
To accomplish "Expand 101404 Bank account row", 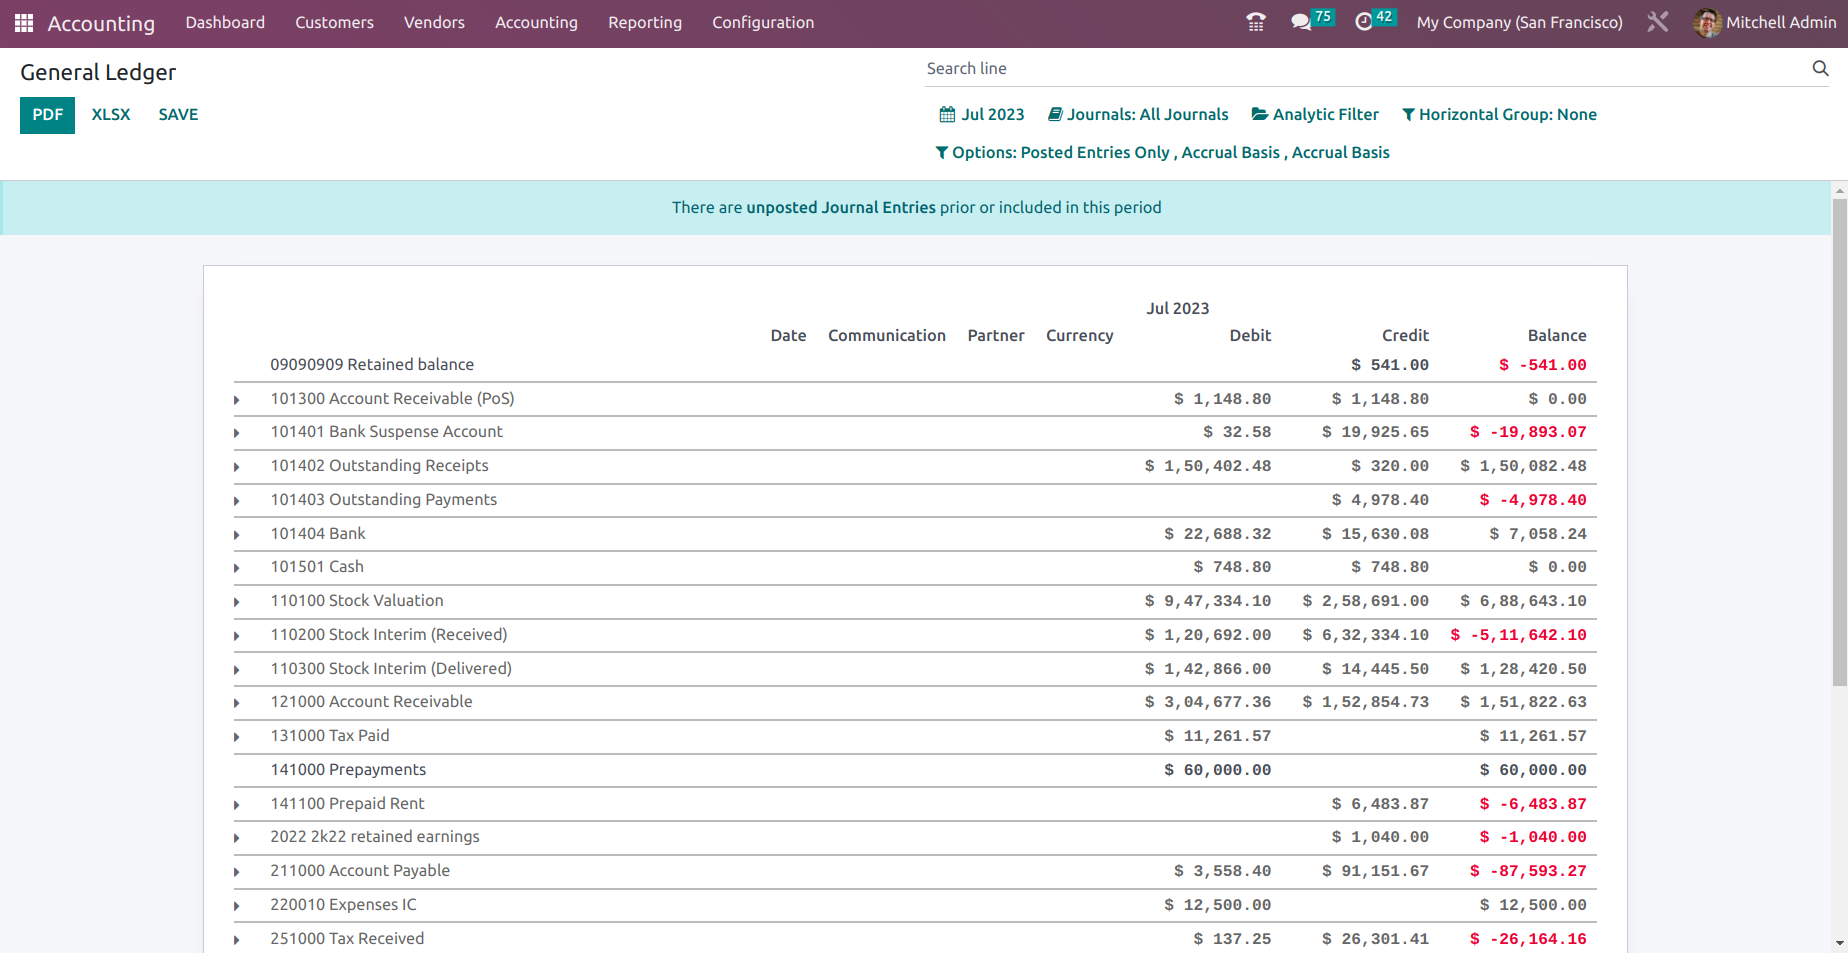I will [x=237, y=535].
